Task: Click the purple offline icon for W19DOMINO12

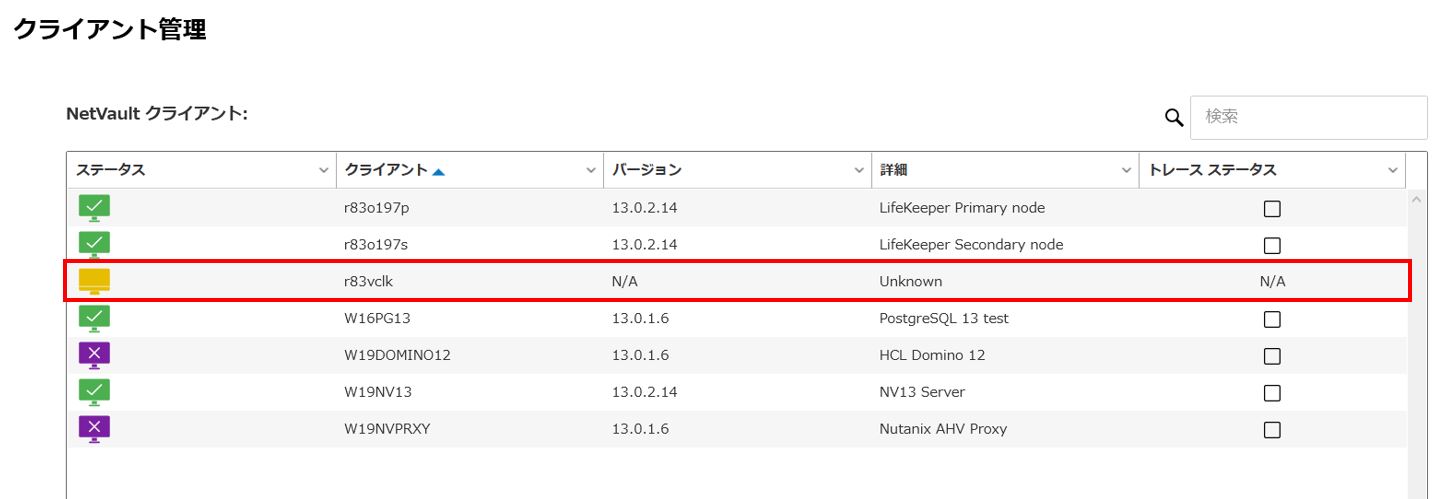Action: (x=94, y=355)
